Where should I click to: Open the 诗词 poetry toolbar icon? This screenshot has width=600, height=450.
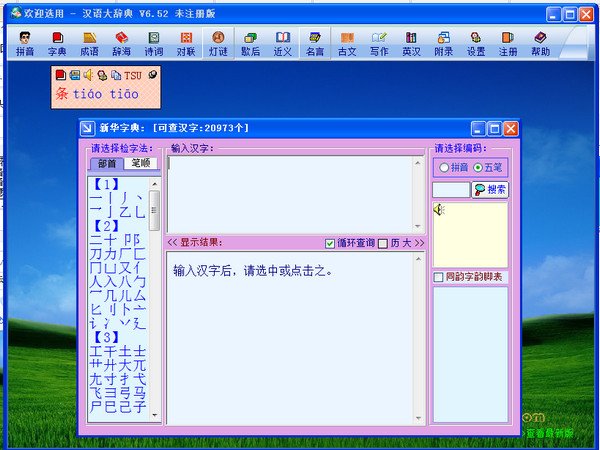(x=153, y=44)
